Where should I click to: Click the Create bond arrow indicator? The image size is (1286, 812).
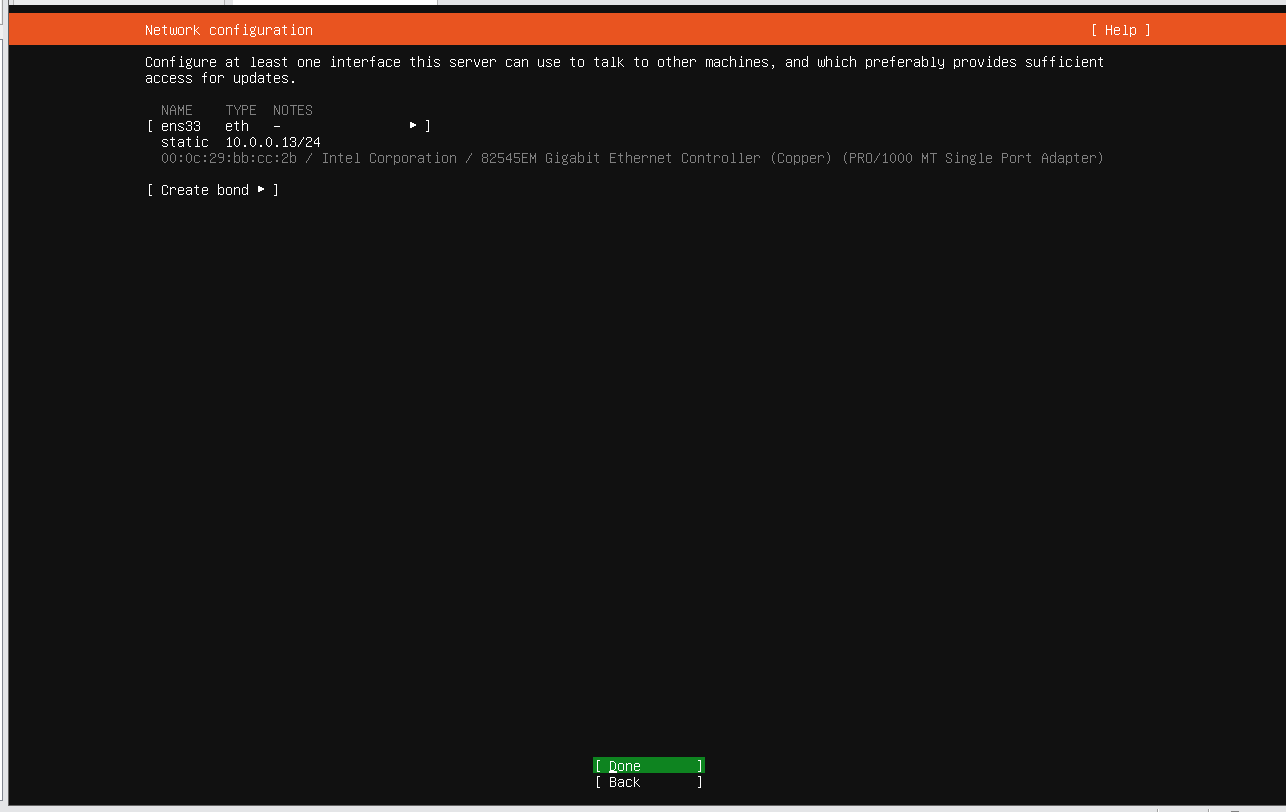261,190
